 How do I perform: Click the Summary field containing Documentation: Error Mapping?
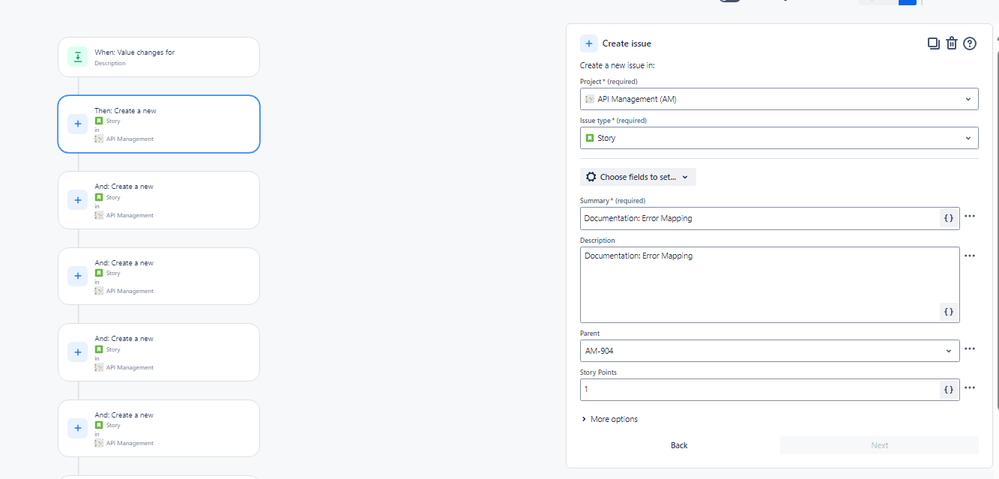[770, 218]
